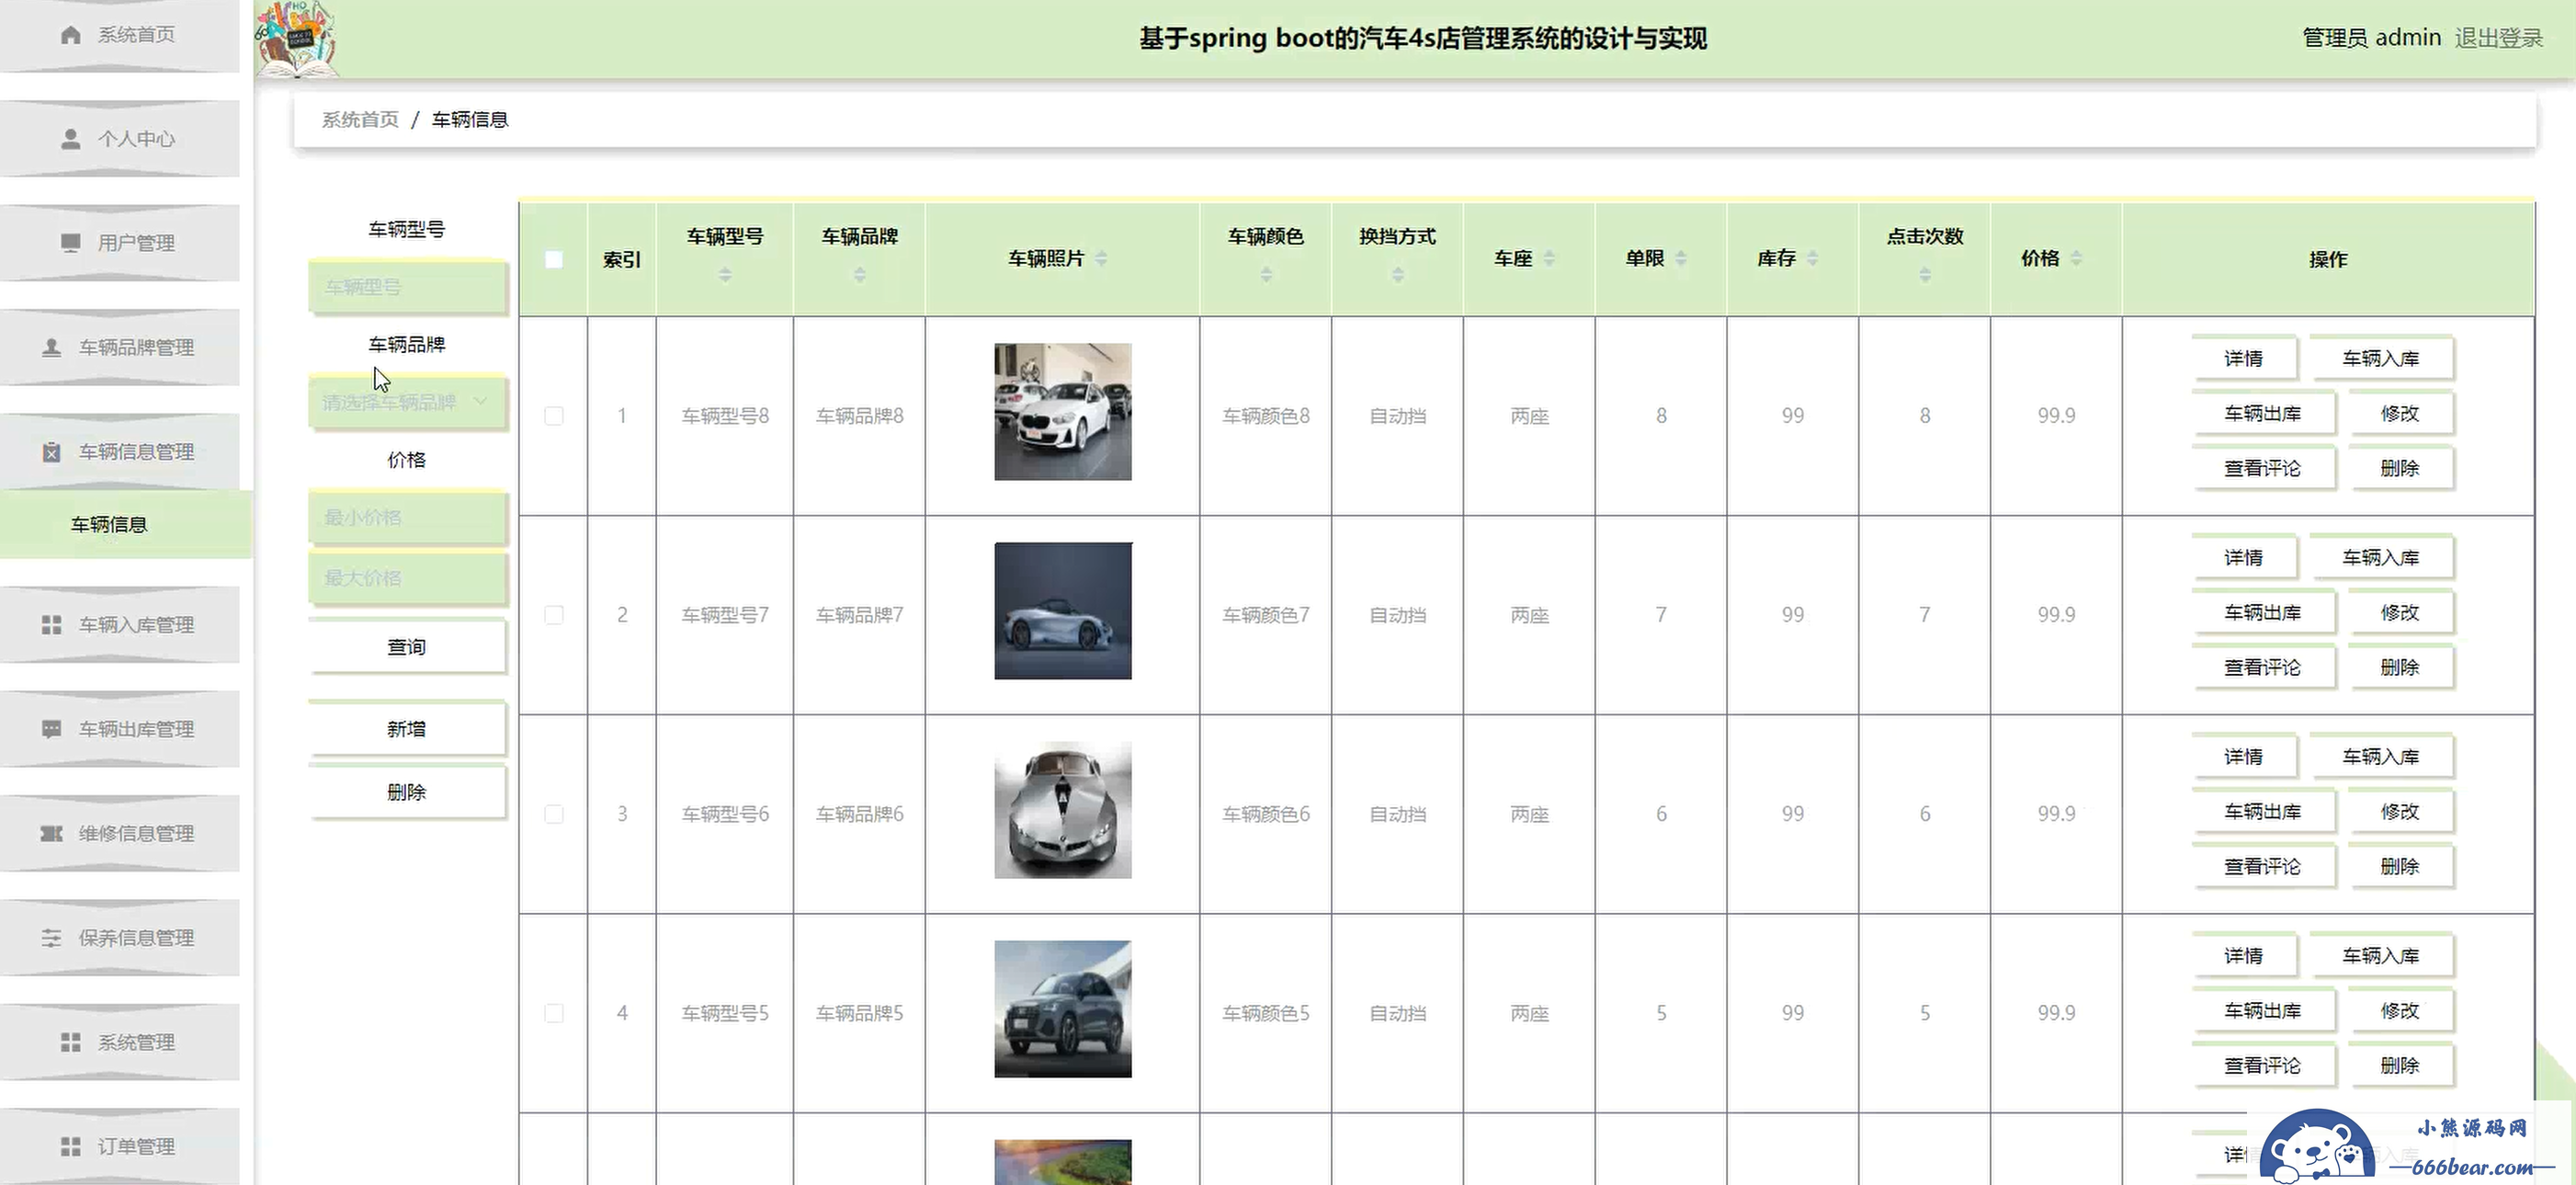
Task: Select the 车辆信息 submenu item
Action: 125,524
